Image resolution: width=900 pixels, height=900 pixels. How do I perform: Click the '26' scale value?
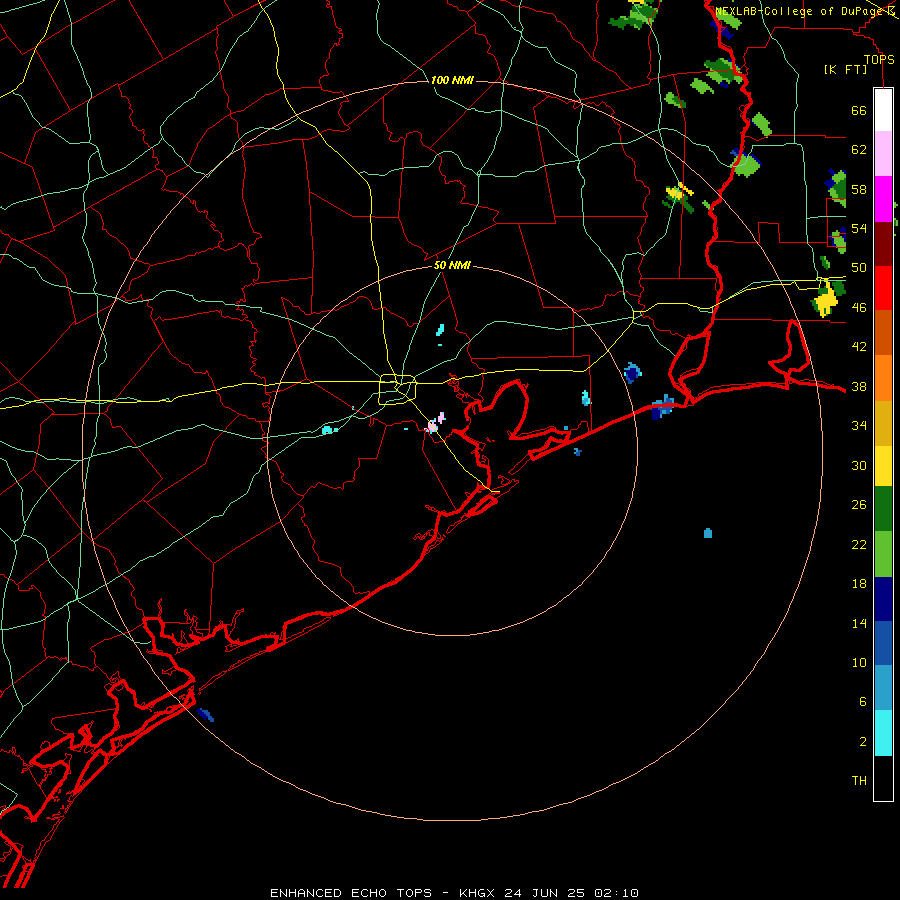click(x=859, y=505)
